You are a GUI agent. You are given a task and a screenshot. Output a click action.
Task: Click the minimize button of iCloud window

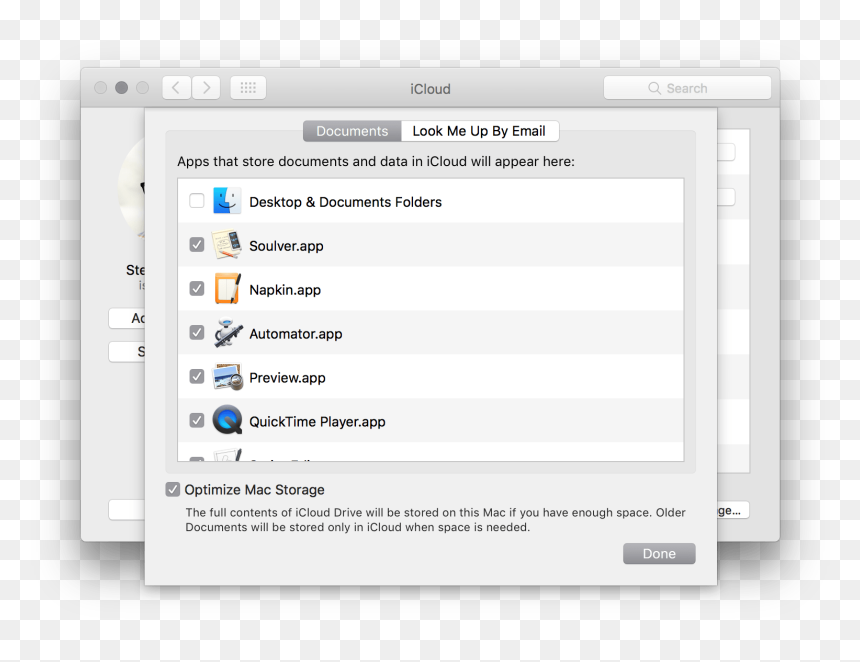(122, 88)
